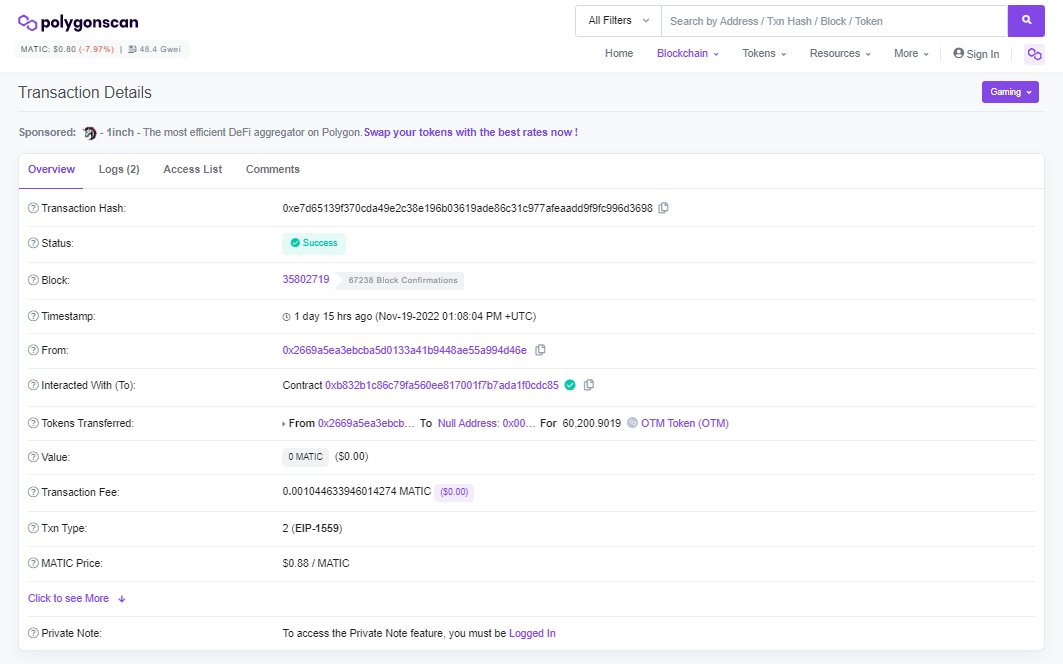Click the help icon beside Timestamp
This screenshot has height=664, width=1063.
pos(33,316)
